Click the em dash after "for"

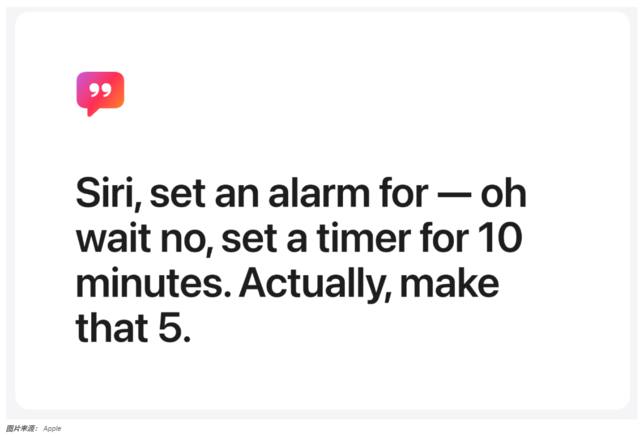tap(454, 194)
